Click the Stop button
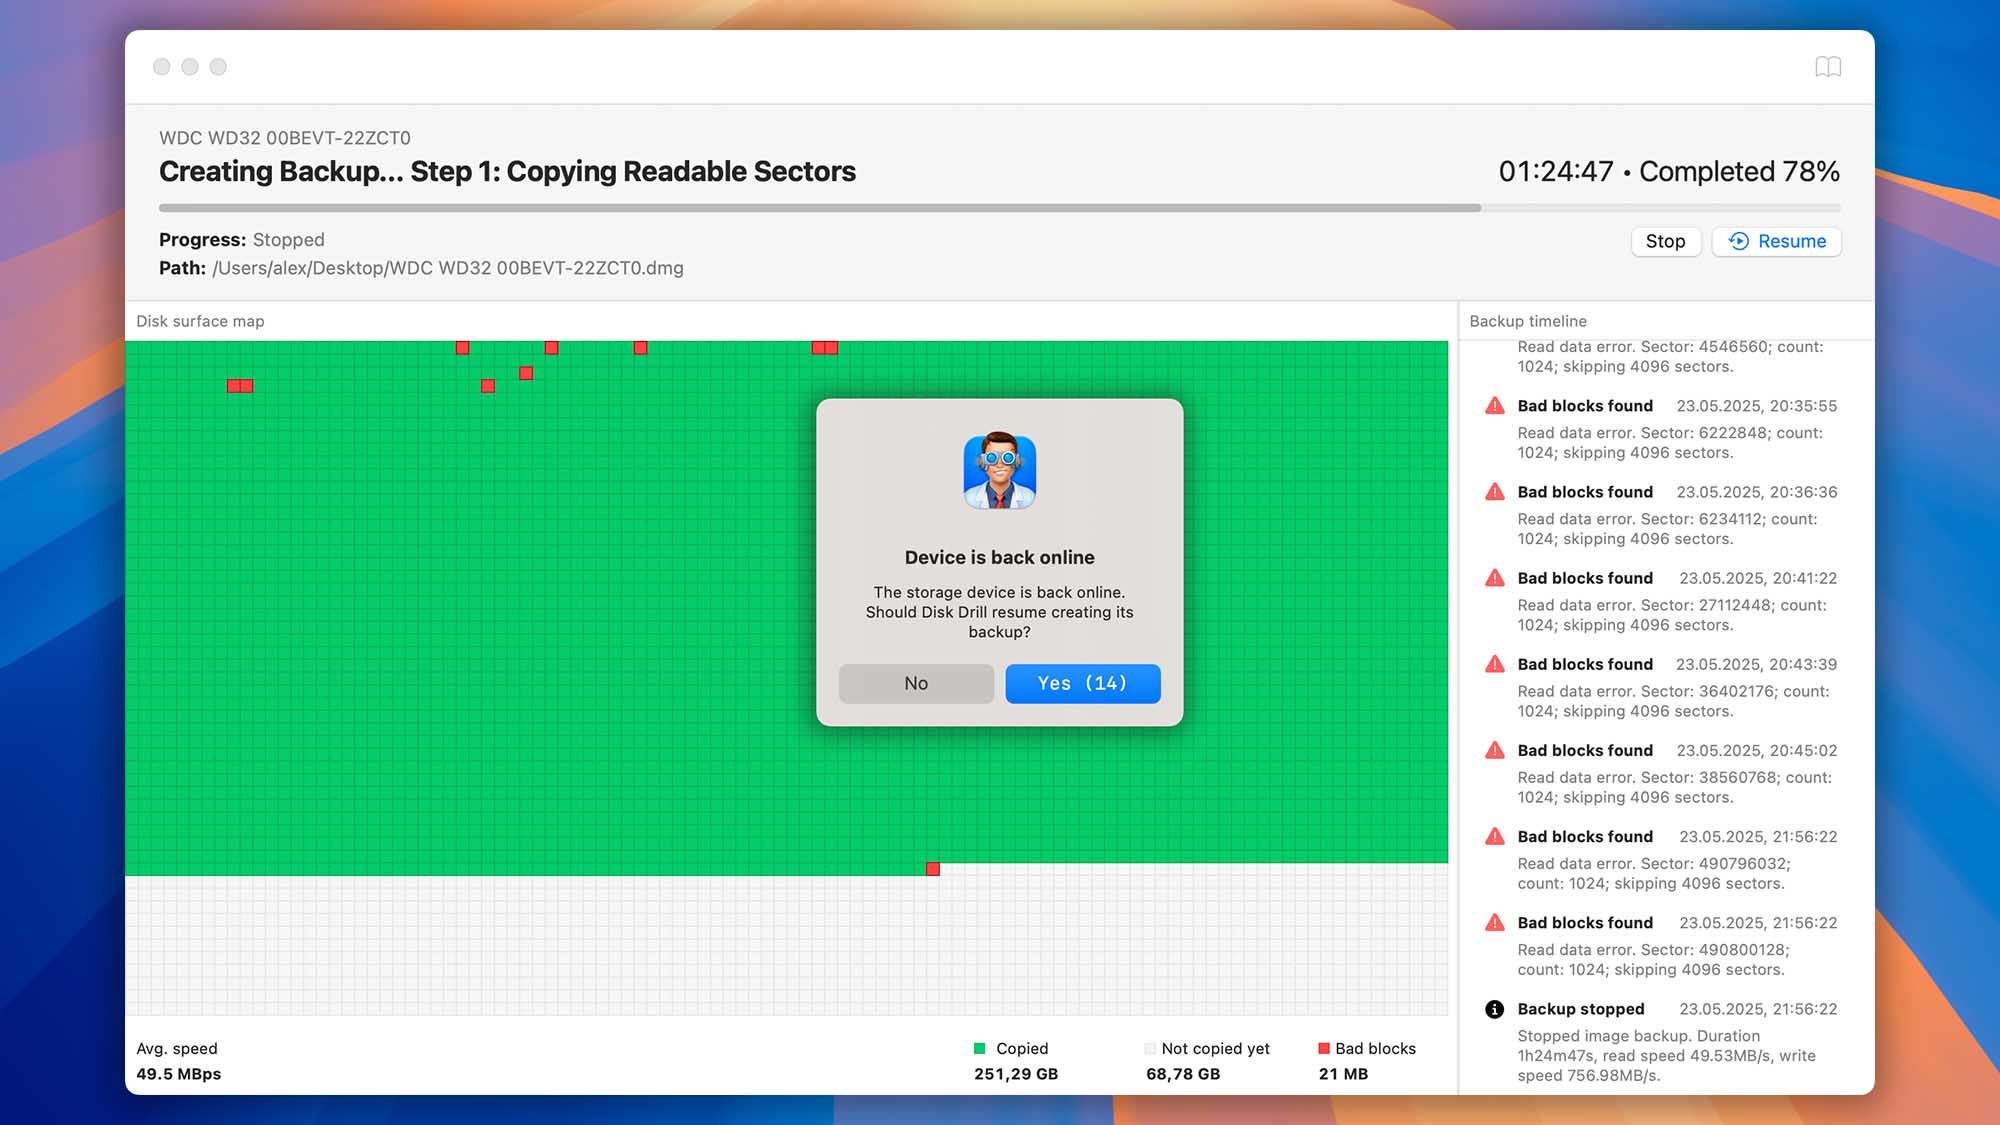The image size is (2000, 1125). (x=1665, y=241)
